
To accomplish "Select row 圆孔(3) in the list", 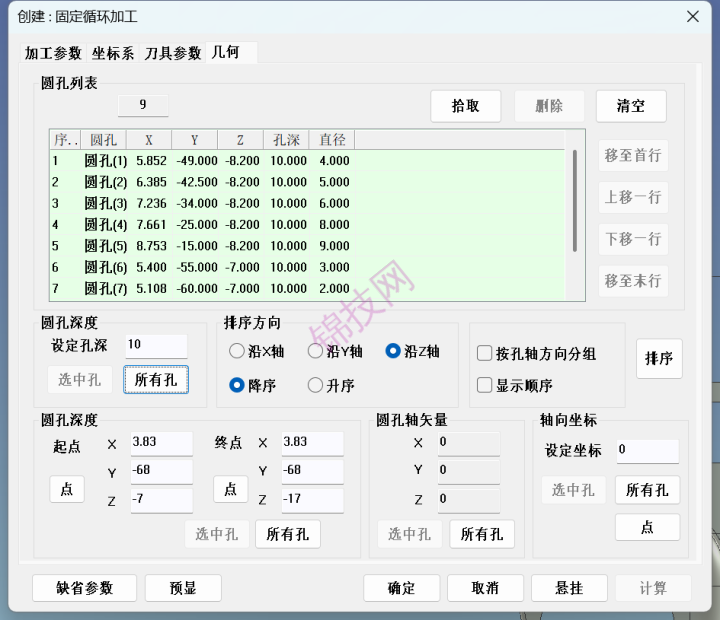I will coord(307,203).
